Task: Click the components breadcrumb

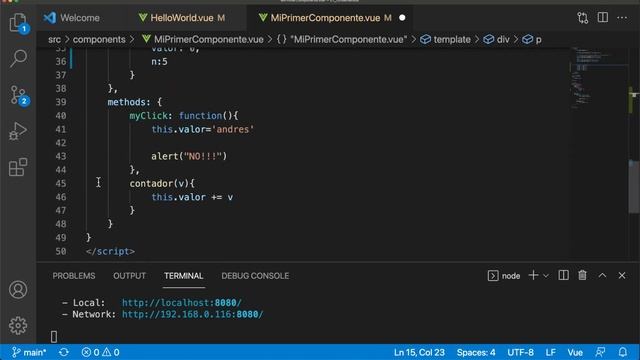Action: [99, 40]
